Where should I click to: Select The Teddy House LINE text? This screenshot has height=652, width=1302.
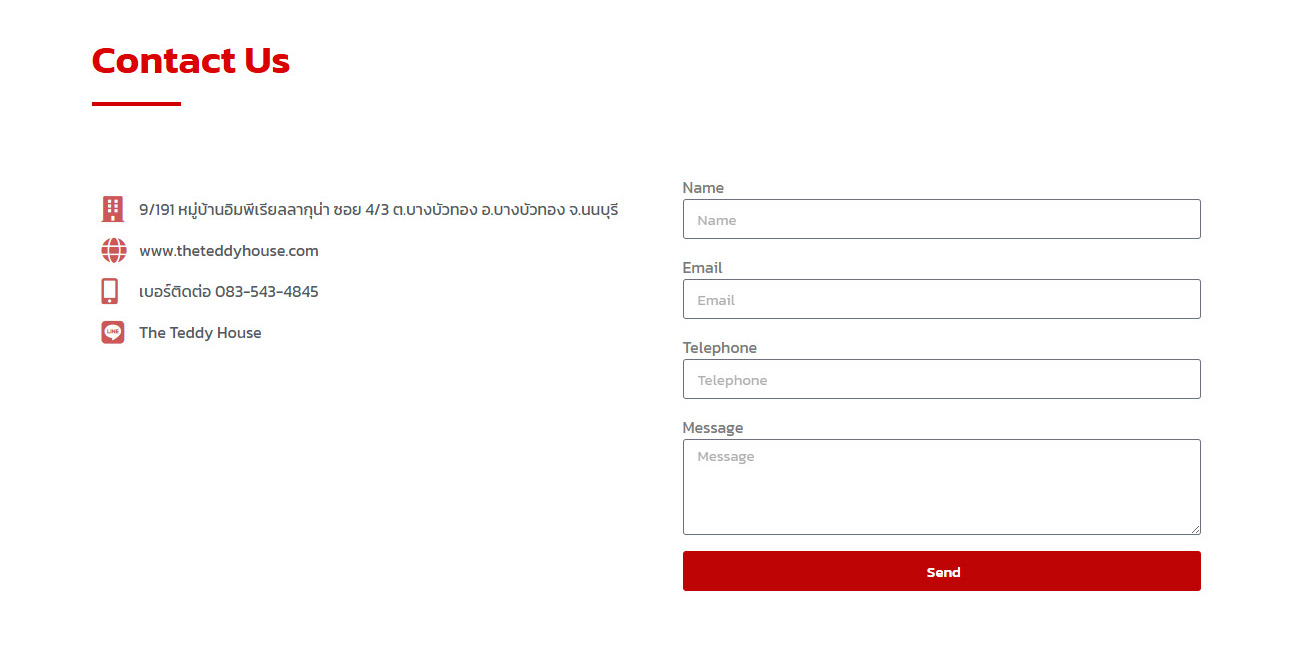[200, 333]
